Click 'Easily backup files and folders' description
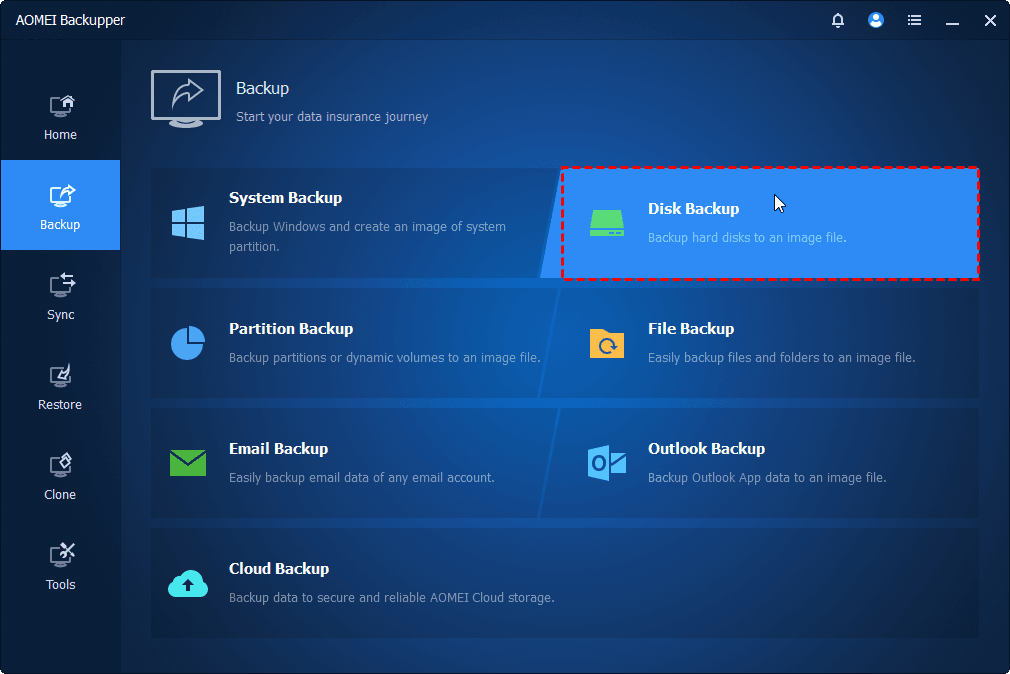 pyautogui.click(x=781, y=358)
